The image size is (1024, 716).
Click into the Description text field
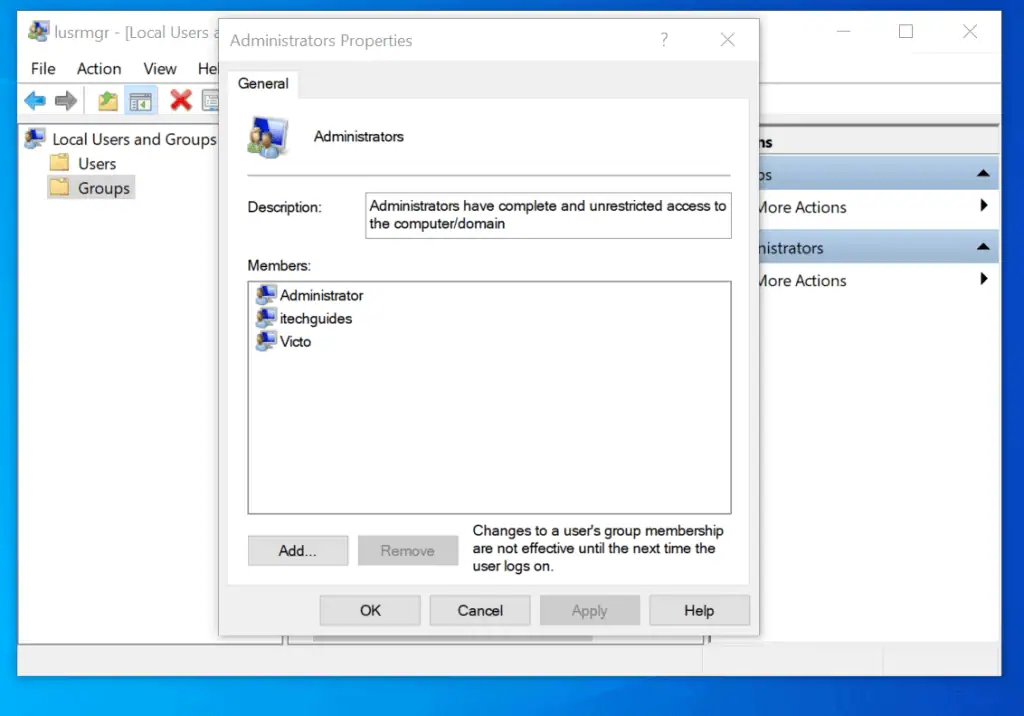point(548,215)
